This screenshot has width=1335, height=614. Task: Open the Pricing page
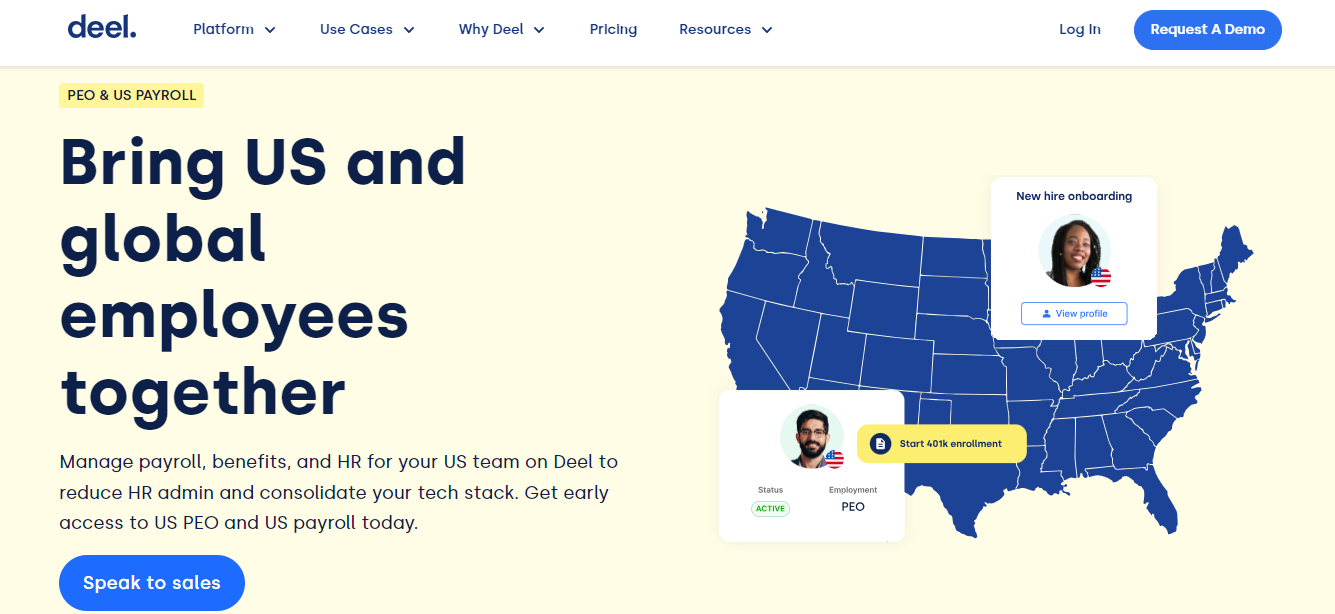tap(613, 29)
